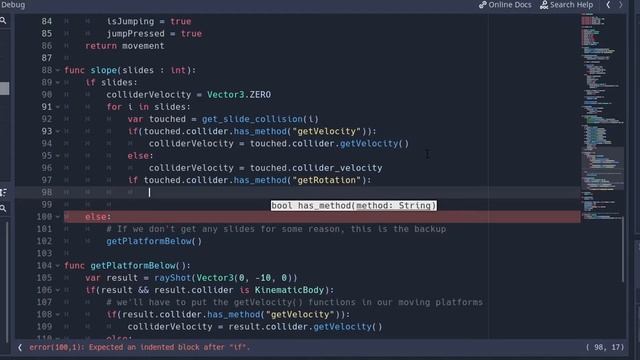Screen dimensions: 640x360
Task: Click the empty line 98 with cursor
Action: tap(298, 192)
